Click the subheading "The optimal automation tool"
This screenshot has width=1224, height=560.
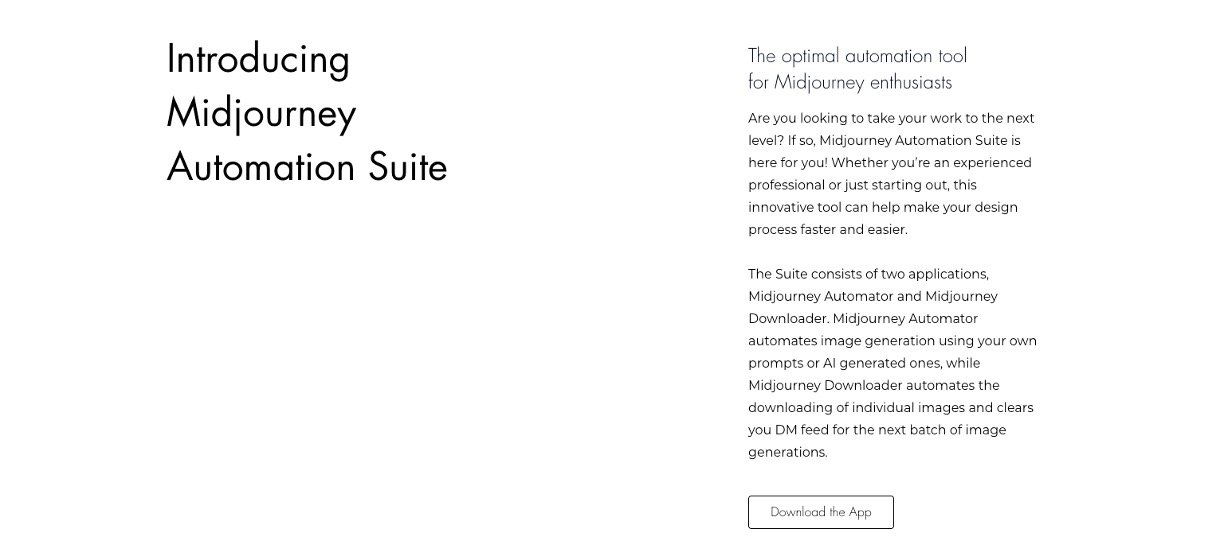tap(857, 56)
